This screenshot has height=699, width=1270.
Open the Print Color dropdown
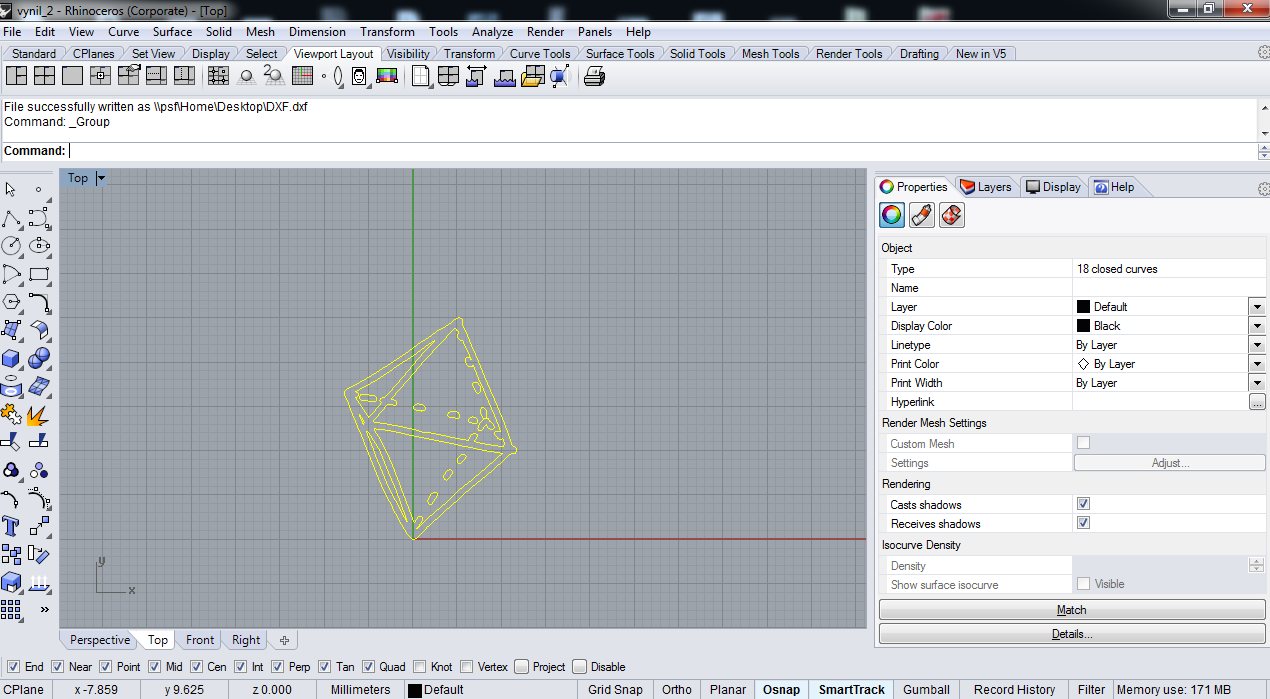pyautogui.click(x=1257, y=364)
